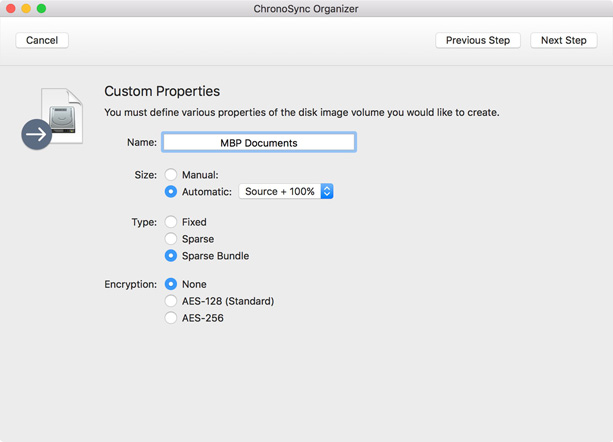Screen dimensions: 613x442
Task: Close the ChronoSync Organizer window
Action: pos(11,9)
